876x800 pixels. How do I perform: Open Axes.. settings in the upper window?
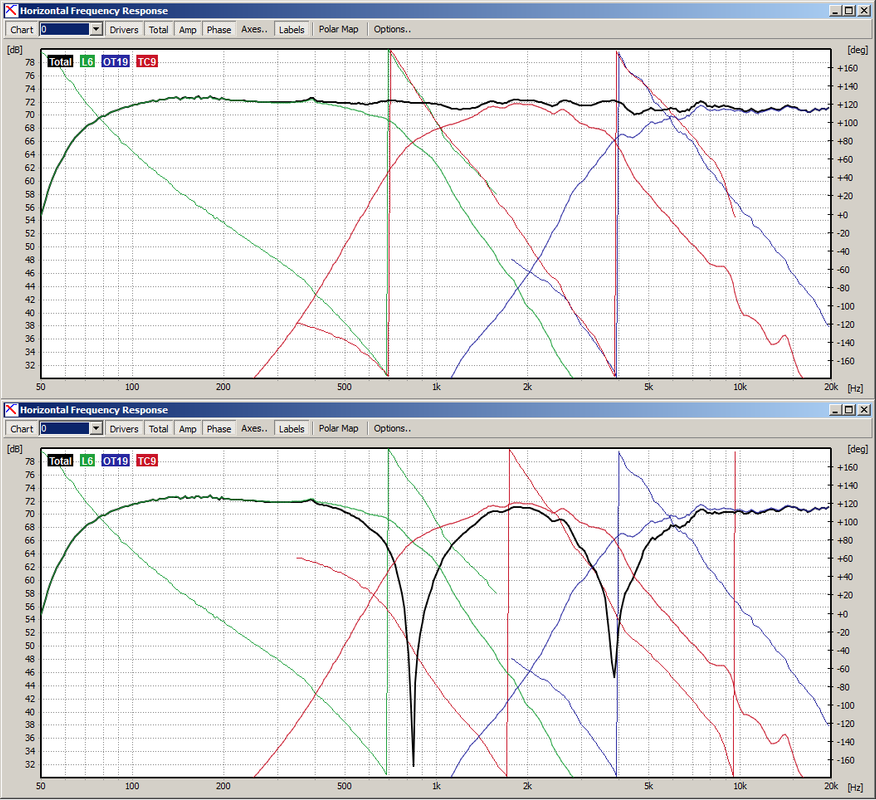(x=254, y=29)
